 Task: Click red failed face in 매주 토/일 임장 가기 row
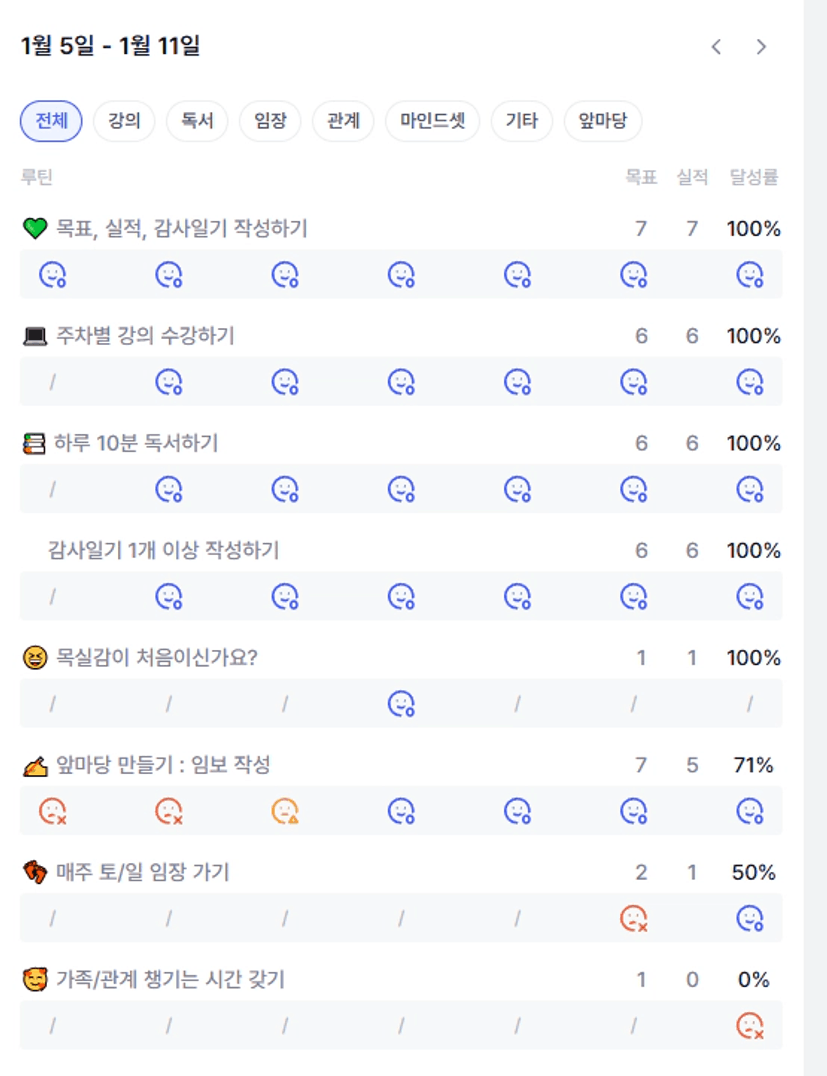pyautogui.click(x=634, y=918)
